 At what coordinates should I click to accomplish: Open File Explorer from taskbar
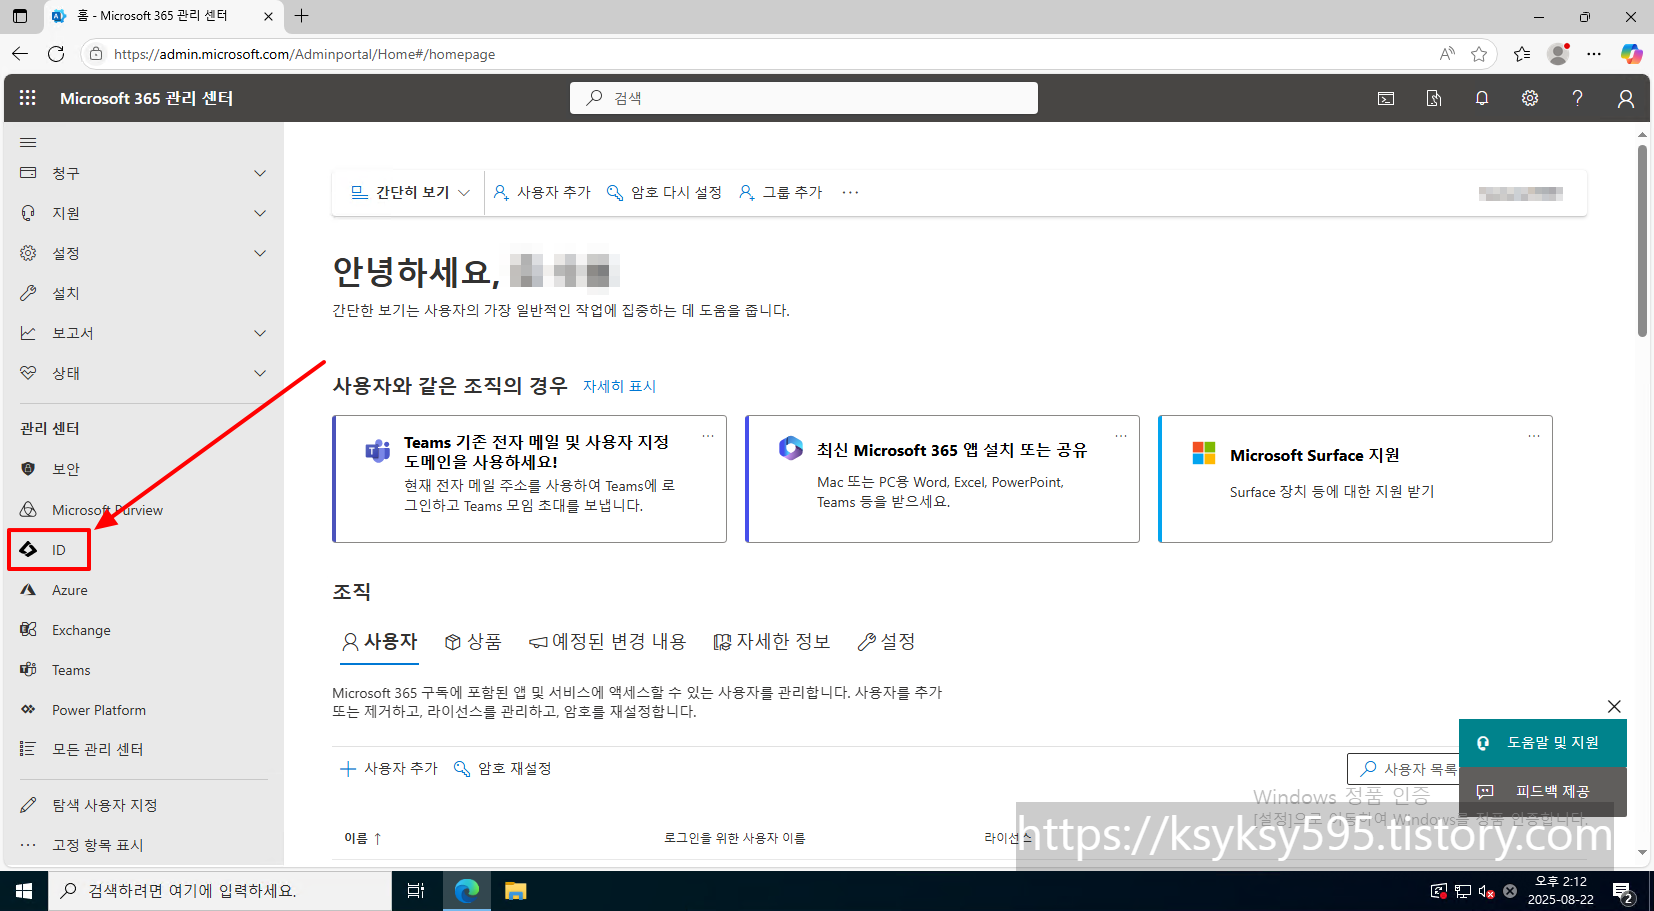click(x=515, y=891)
